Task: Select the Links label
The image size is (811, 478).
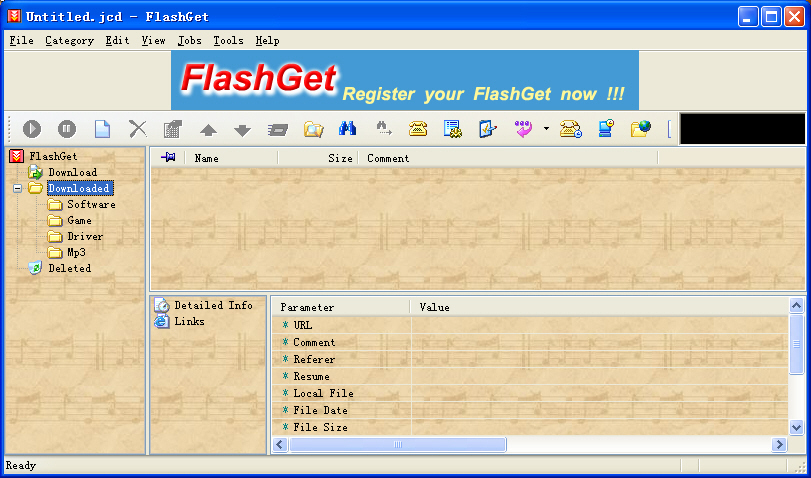Action: [x=189, y=321]
